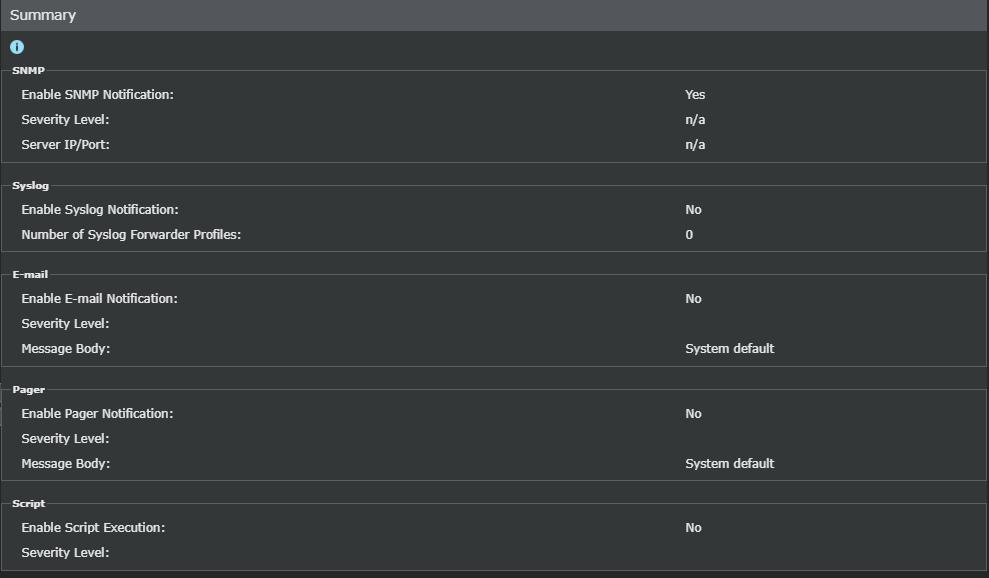
Task: Click the Enable Pager Notification label
Action: (97, 413)
